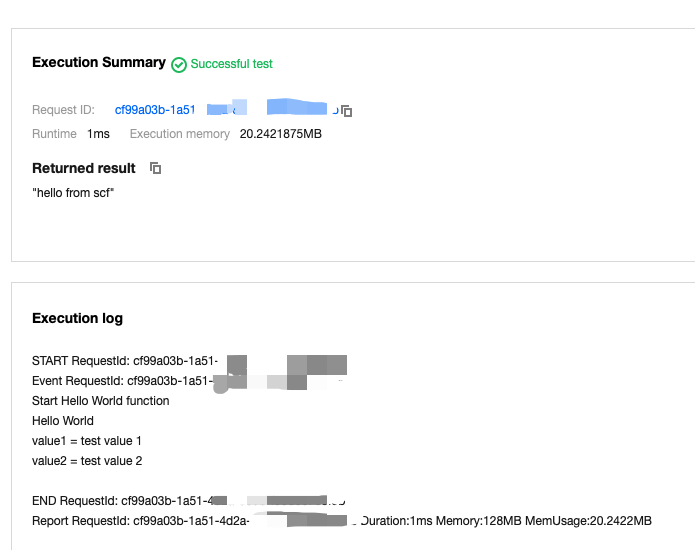Select the value2 = test value 2 line

tap(87, 461)
